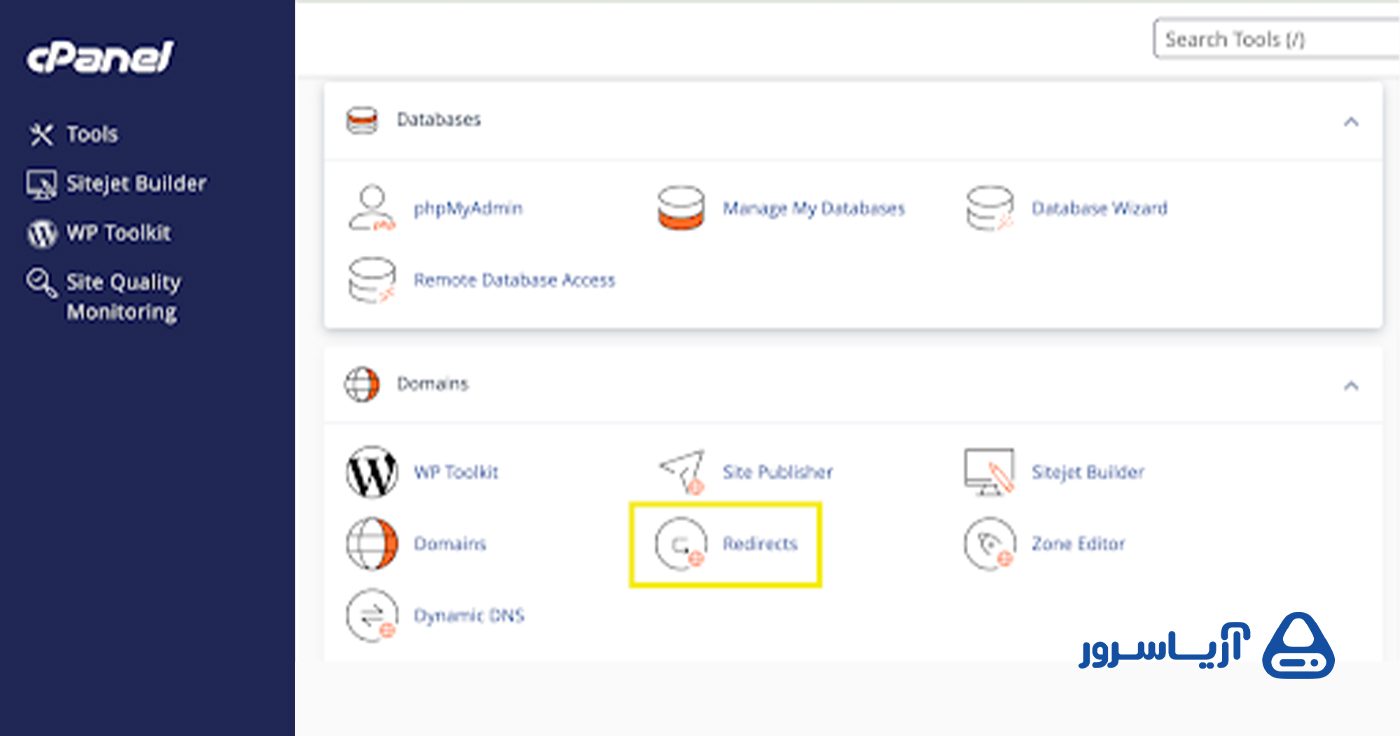The image size is (1400, 736).
Task: Open the Zone Editor link
Action: coord(1078,544)
